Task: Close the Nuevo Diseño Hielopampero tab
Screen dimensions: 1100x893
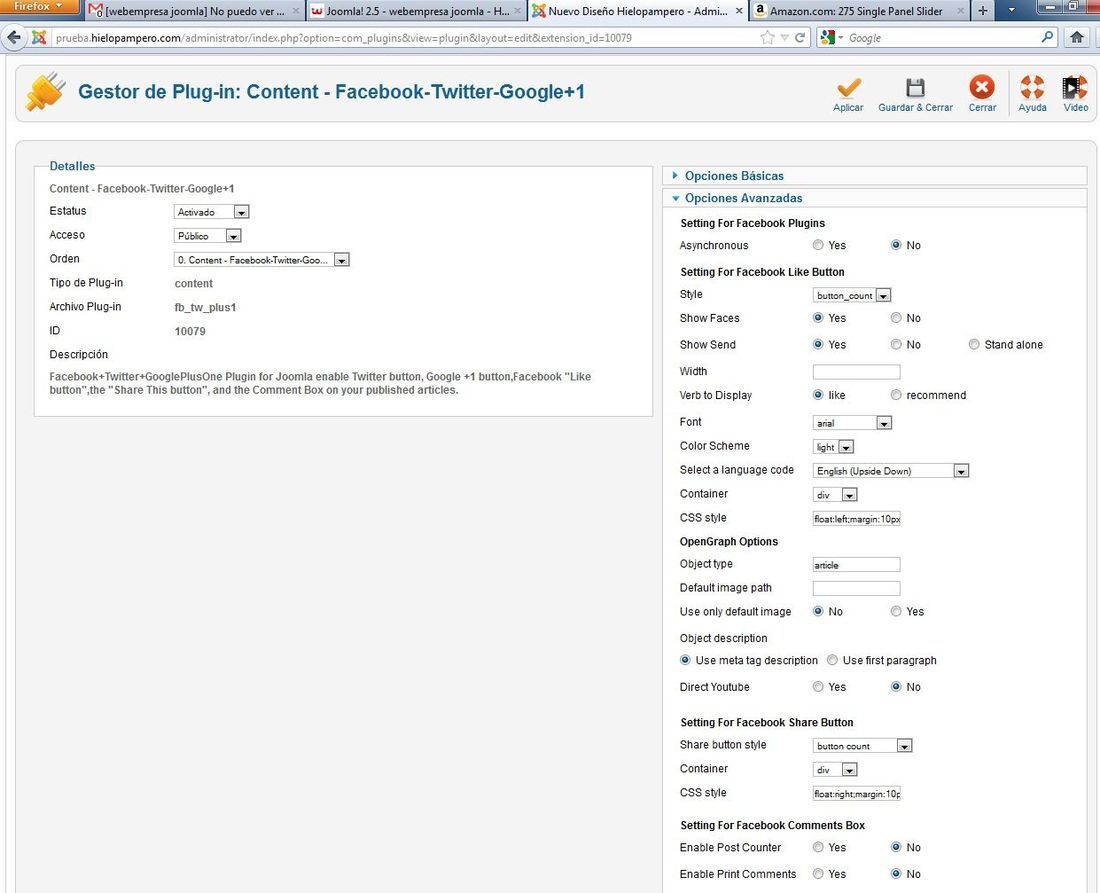Action: (x=739, y=11)
